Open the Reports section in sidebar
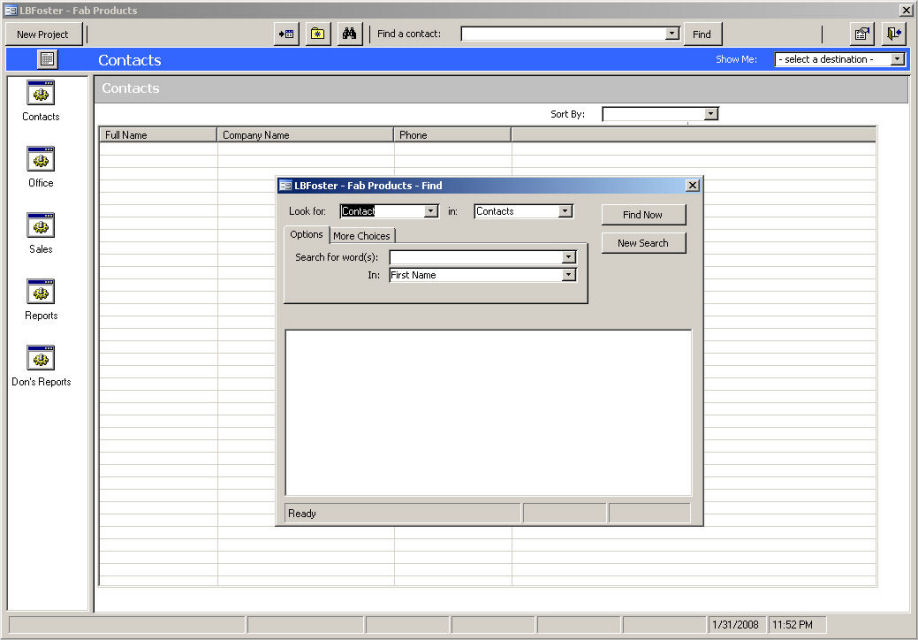The image size is (918, 640). pos(41,299)
